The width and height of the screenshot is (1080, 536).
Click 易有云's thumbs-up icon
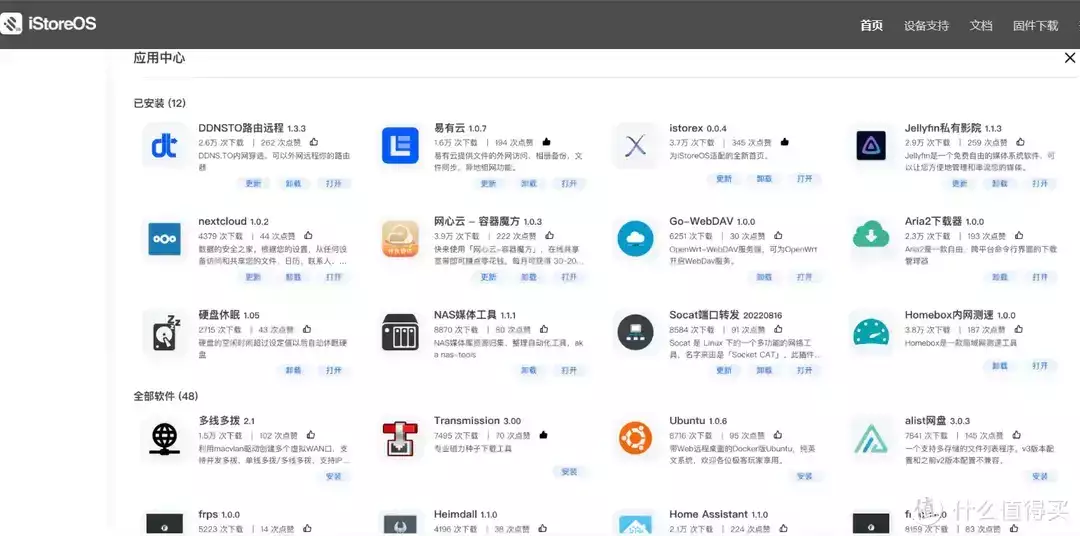[546, 142]
